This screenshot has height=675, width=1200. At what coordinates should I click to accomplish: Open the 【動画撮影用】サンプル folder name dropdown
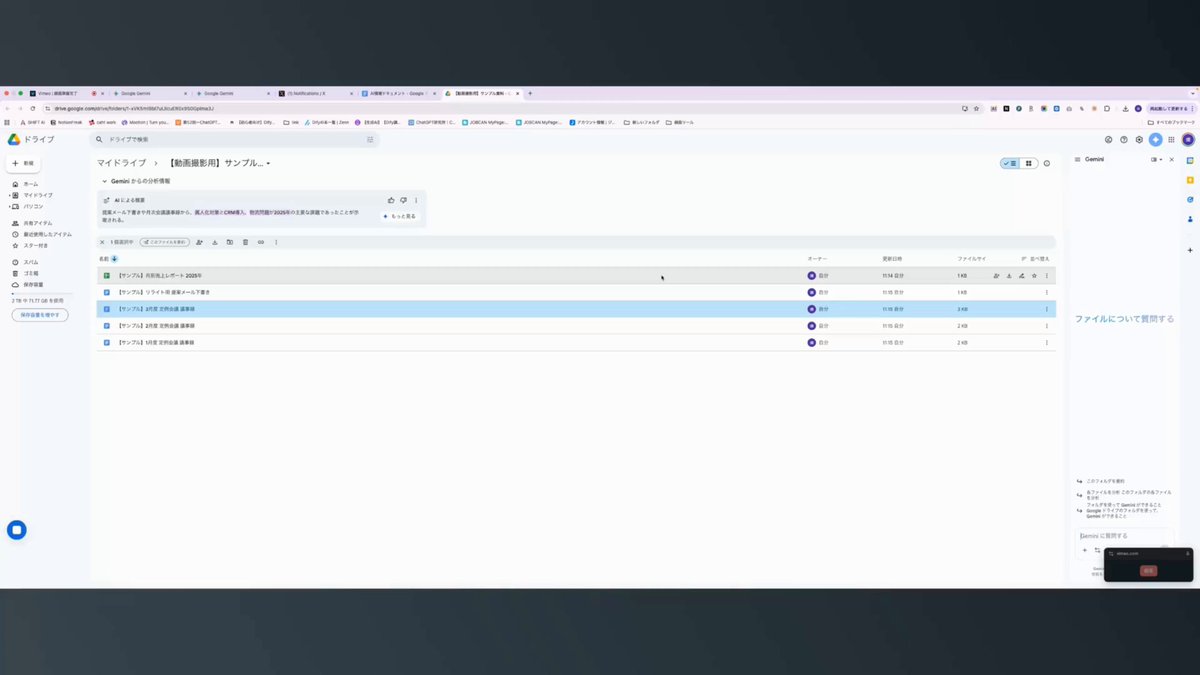(268, 163)
